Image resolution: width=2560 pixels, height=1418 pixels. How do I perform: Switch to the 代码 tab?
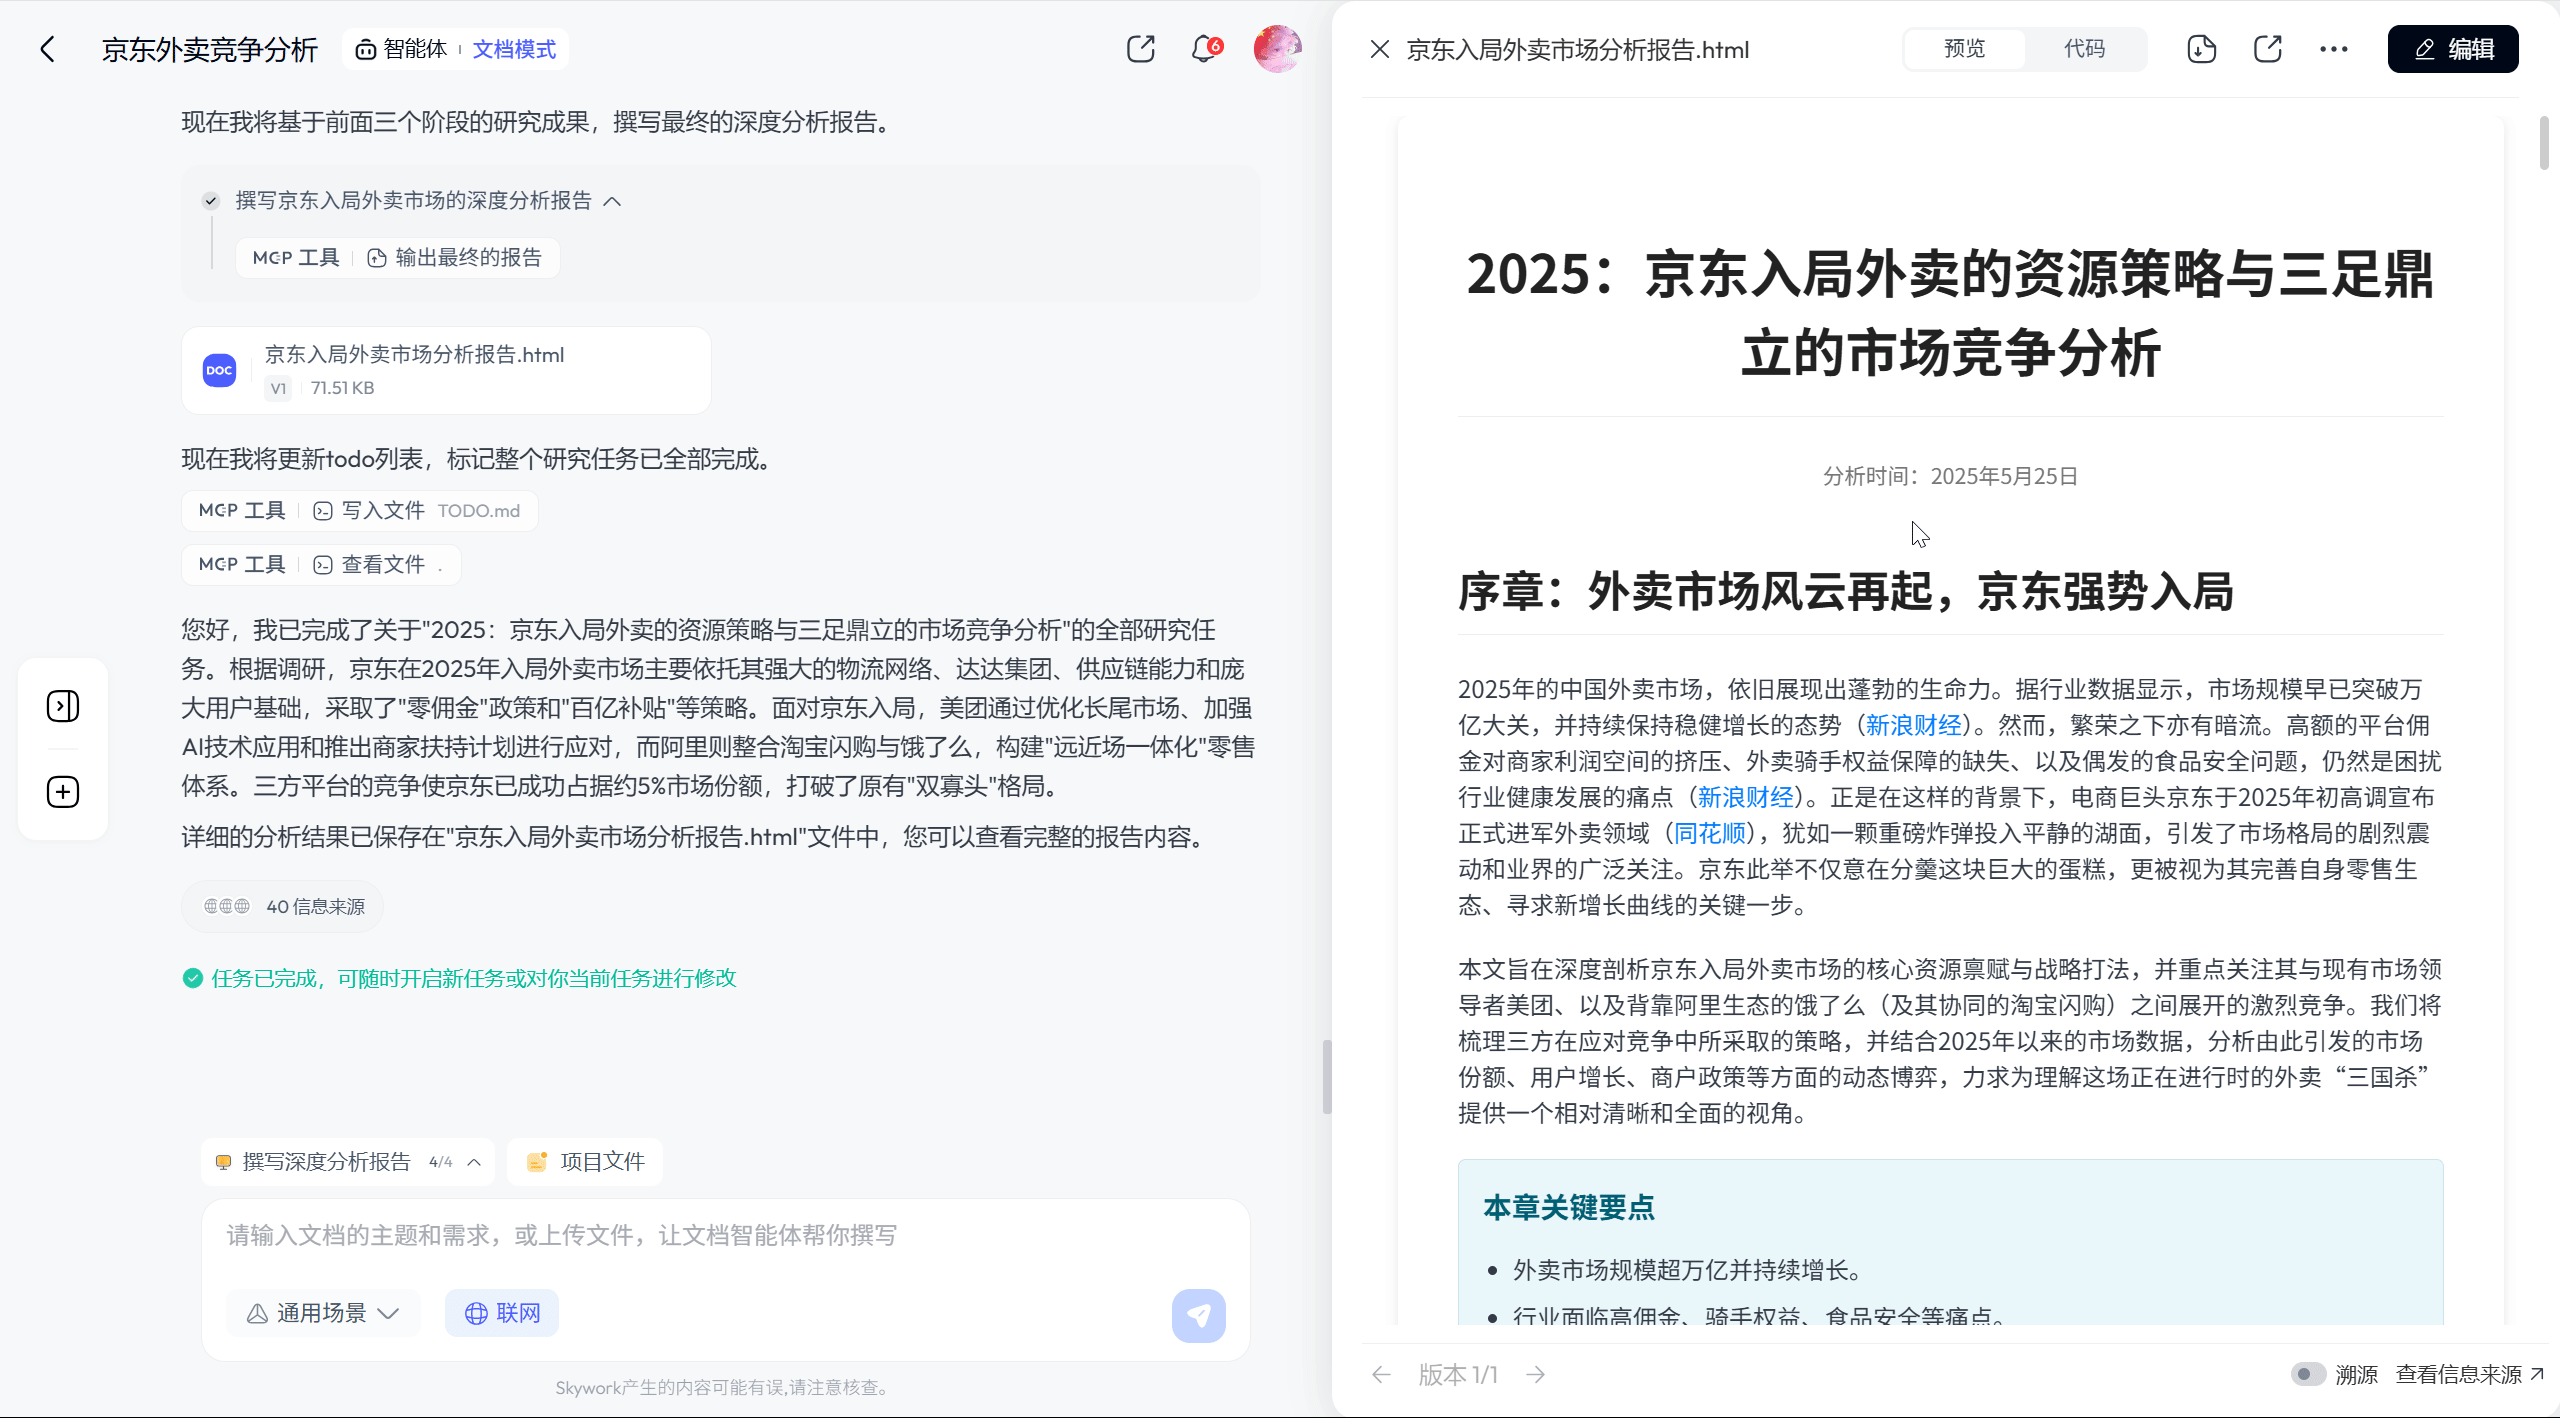pyautogui.click(x=2084, y=48)
